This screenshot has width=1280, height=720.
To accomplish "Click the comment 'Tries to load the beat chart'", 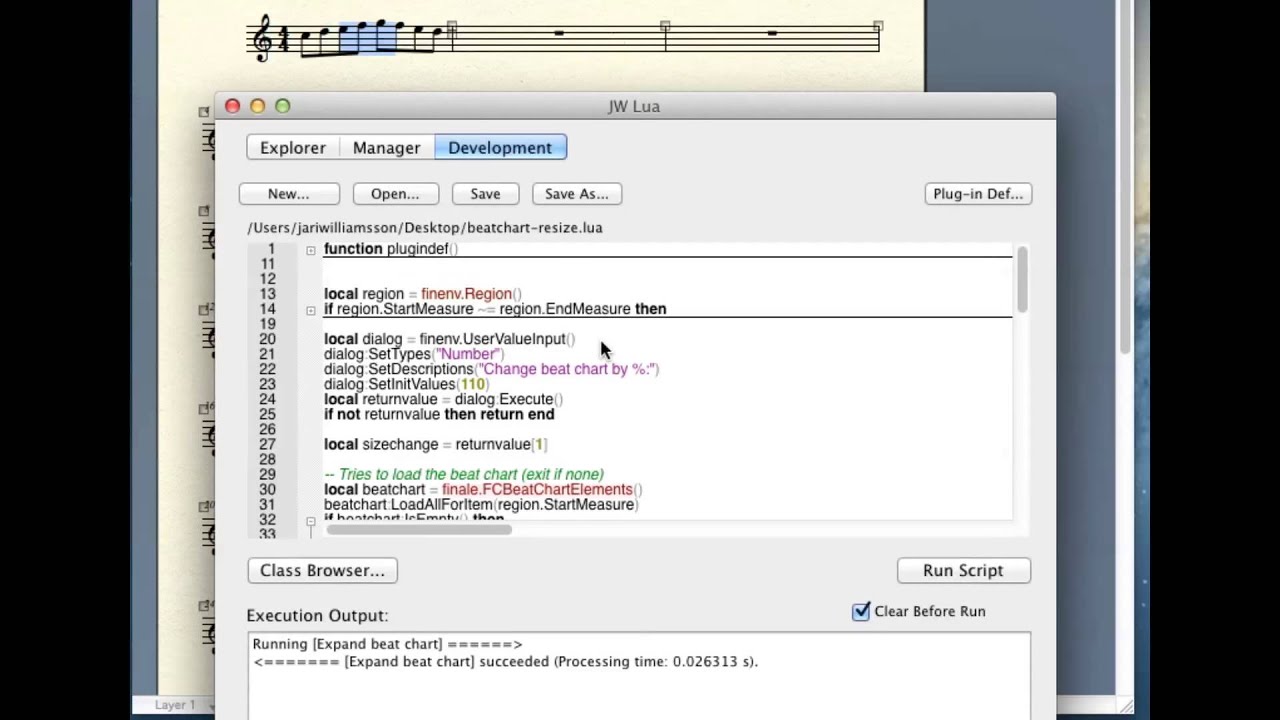I will (464, 474).
